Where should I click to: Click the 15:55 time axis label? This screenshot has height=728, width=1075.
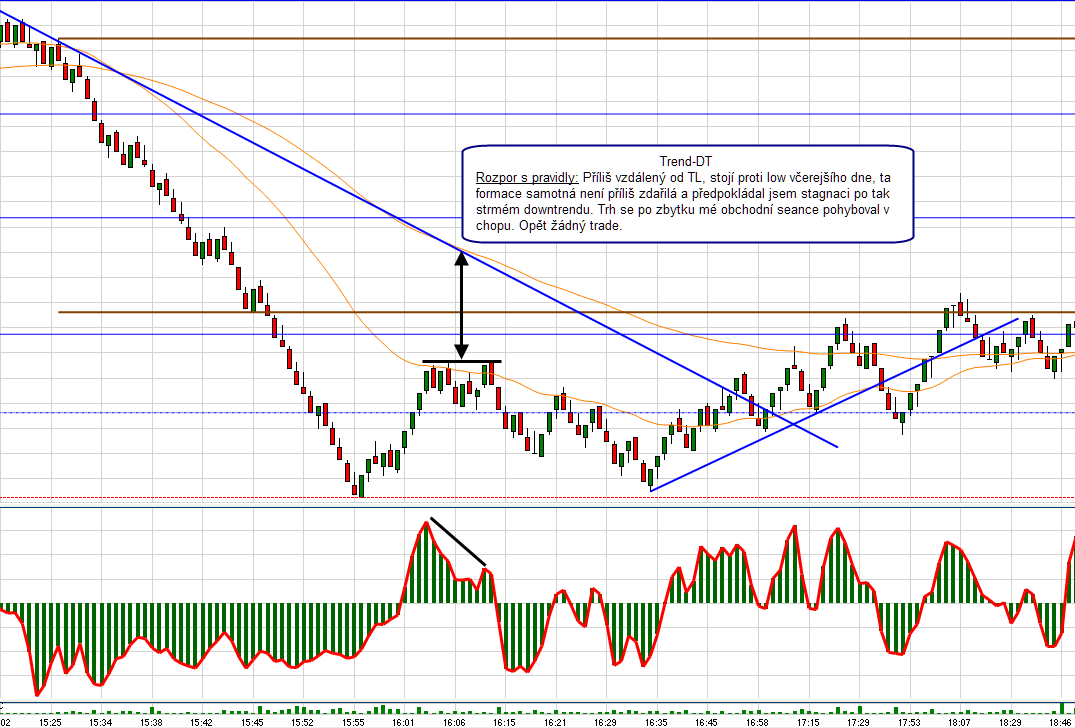click(353, 722)
